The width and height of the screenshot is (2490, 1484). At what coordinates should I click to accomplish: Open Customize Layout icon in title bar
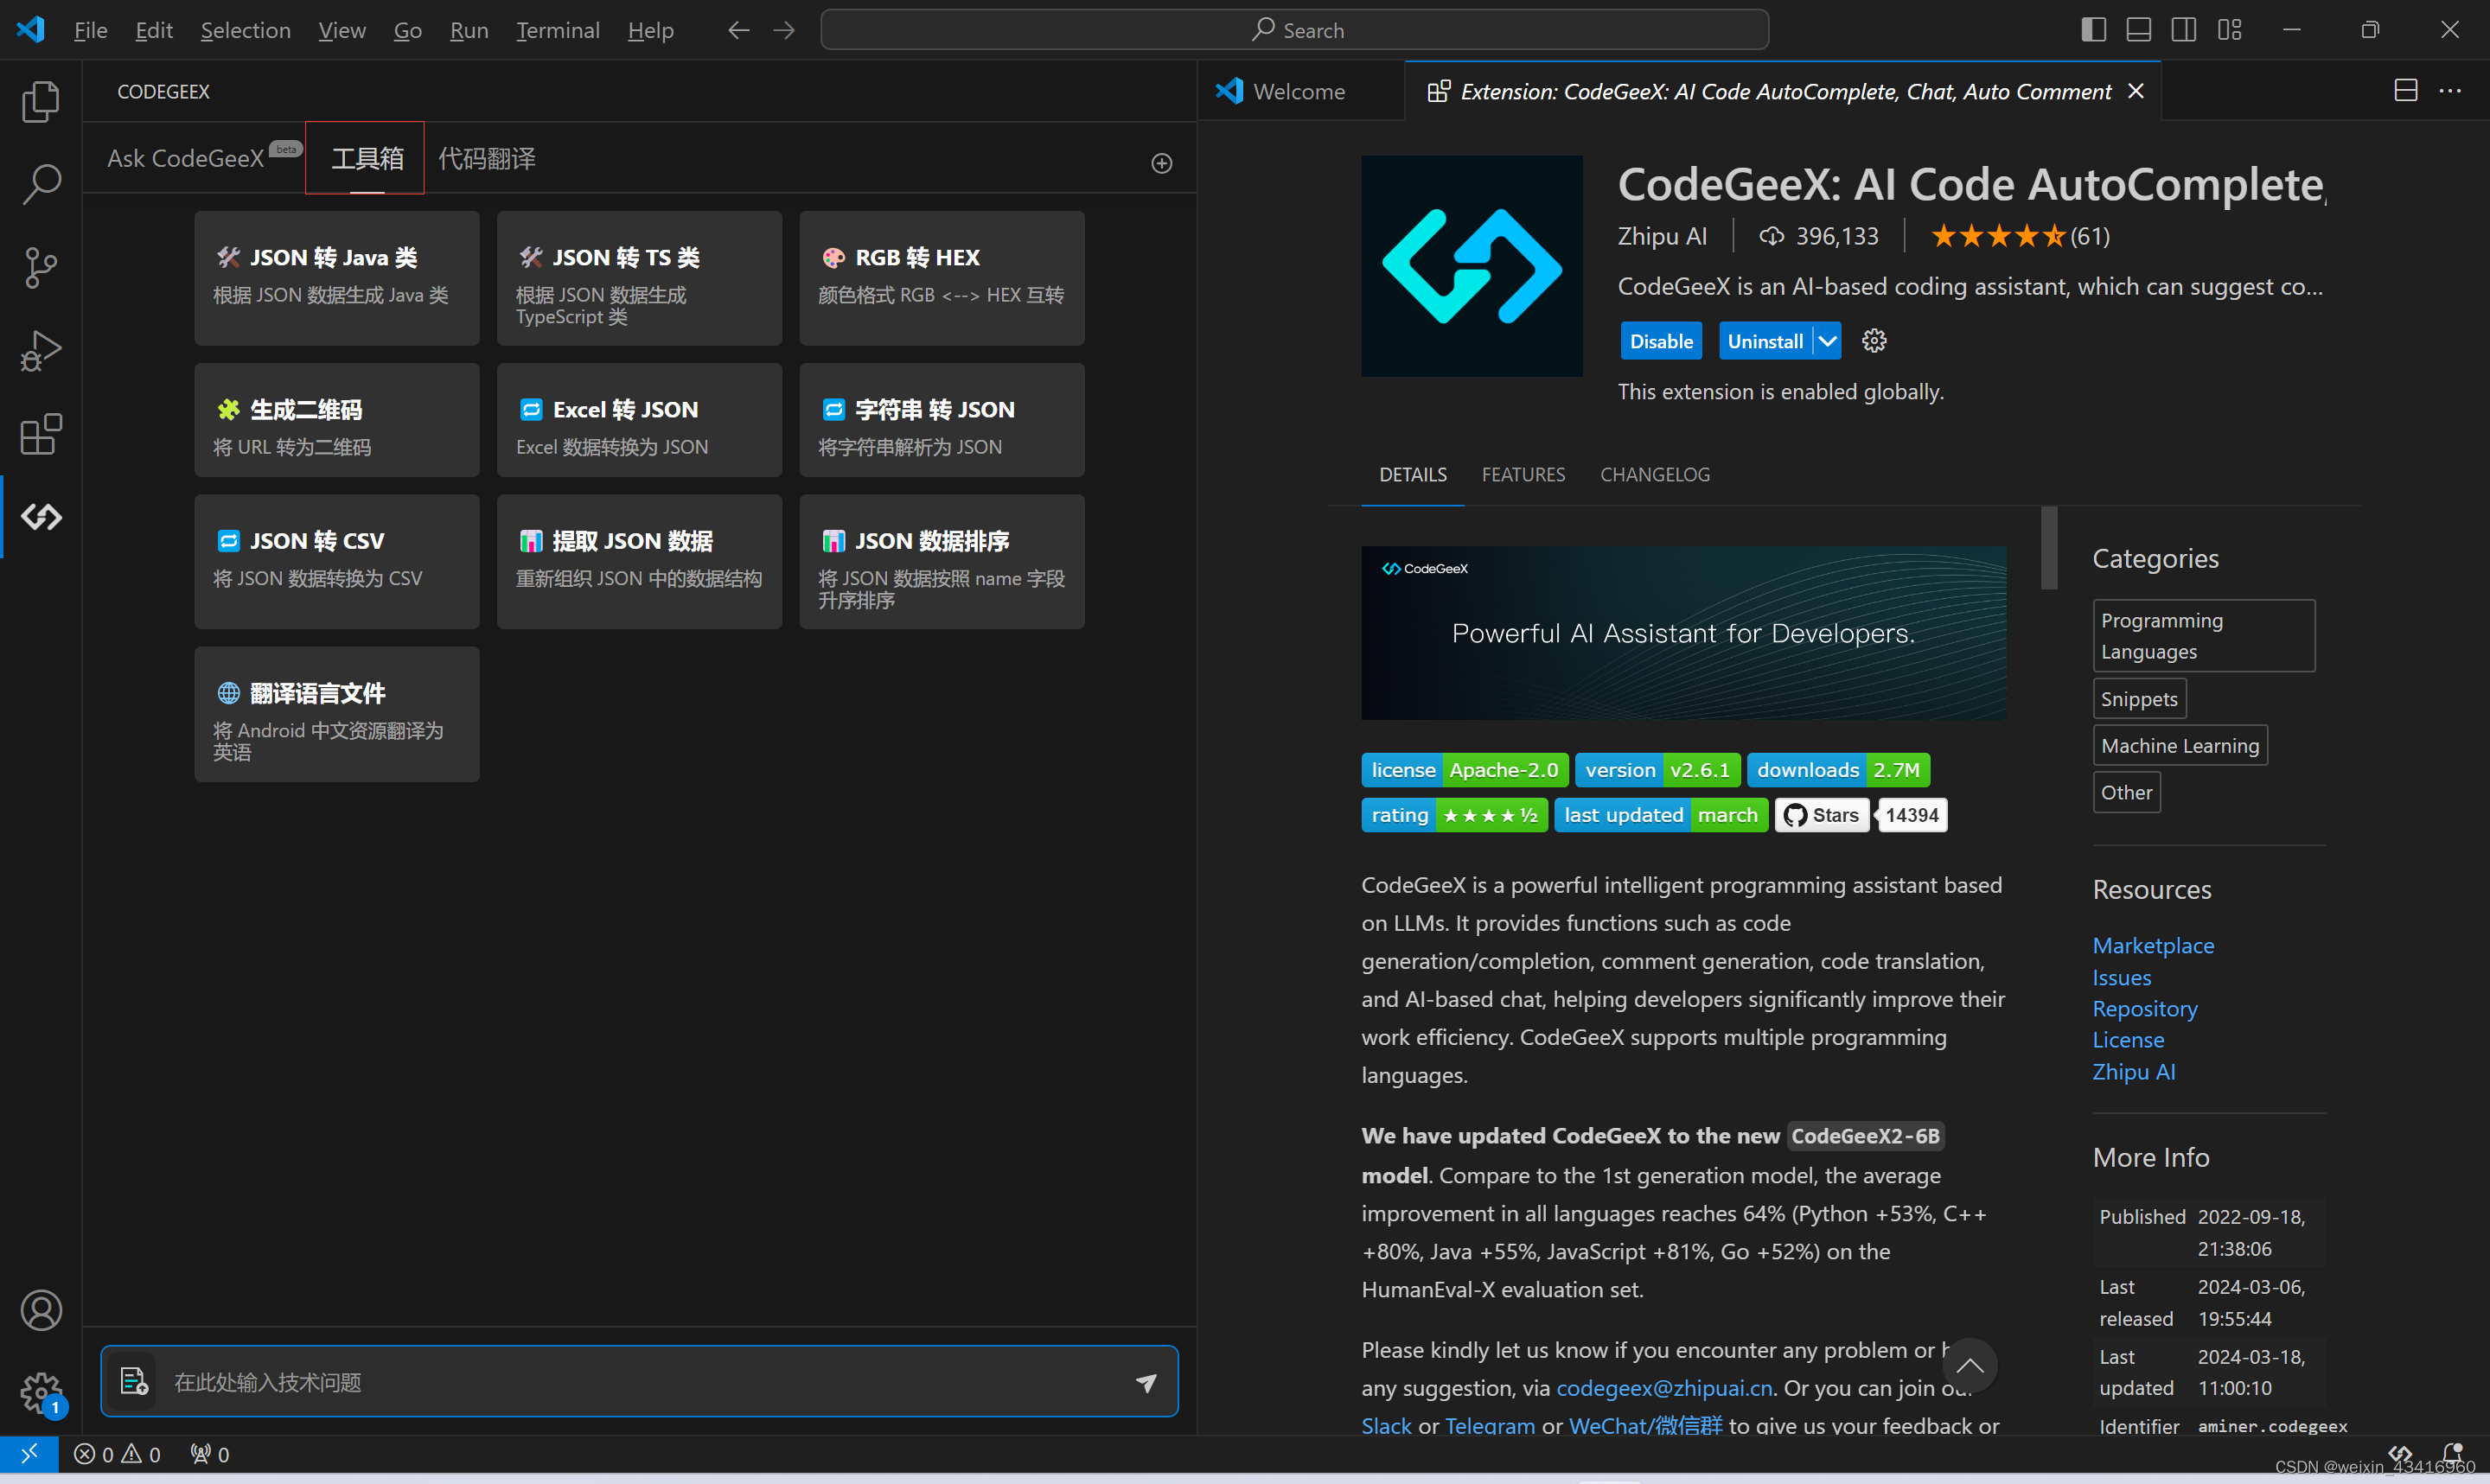coord(2229,30)
